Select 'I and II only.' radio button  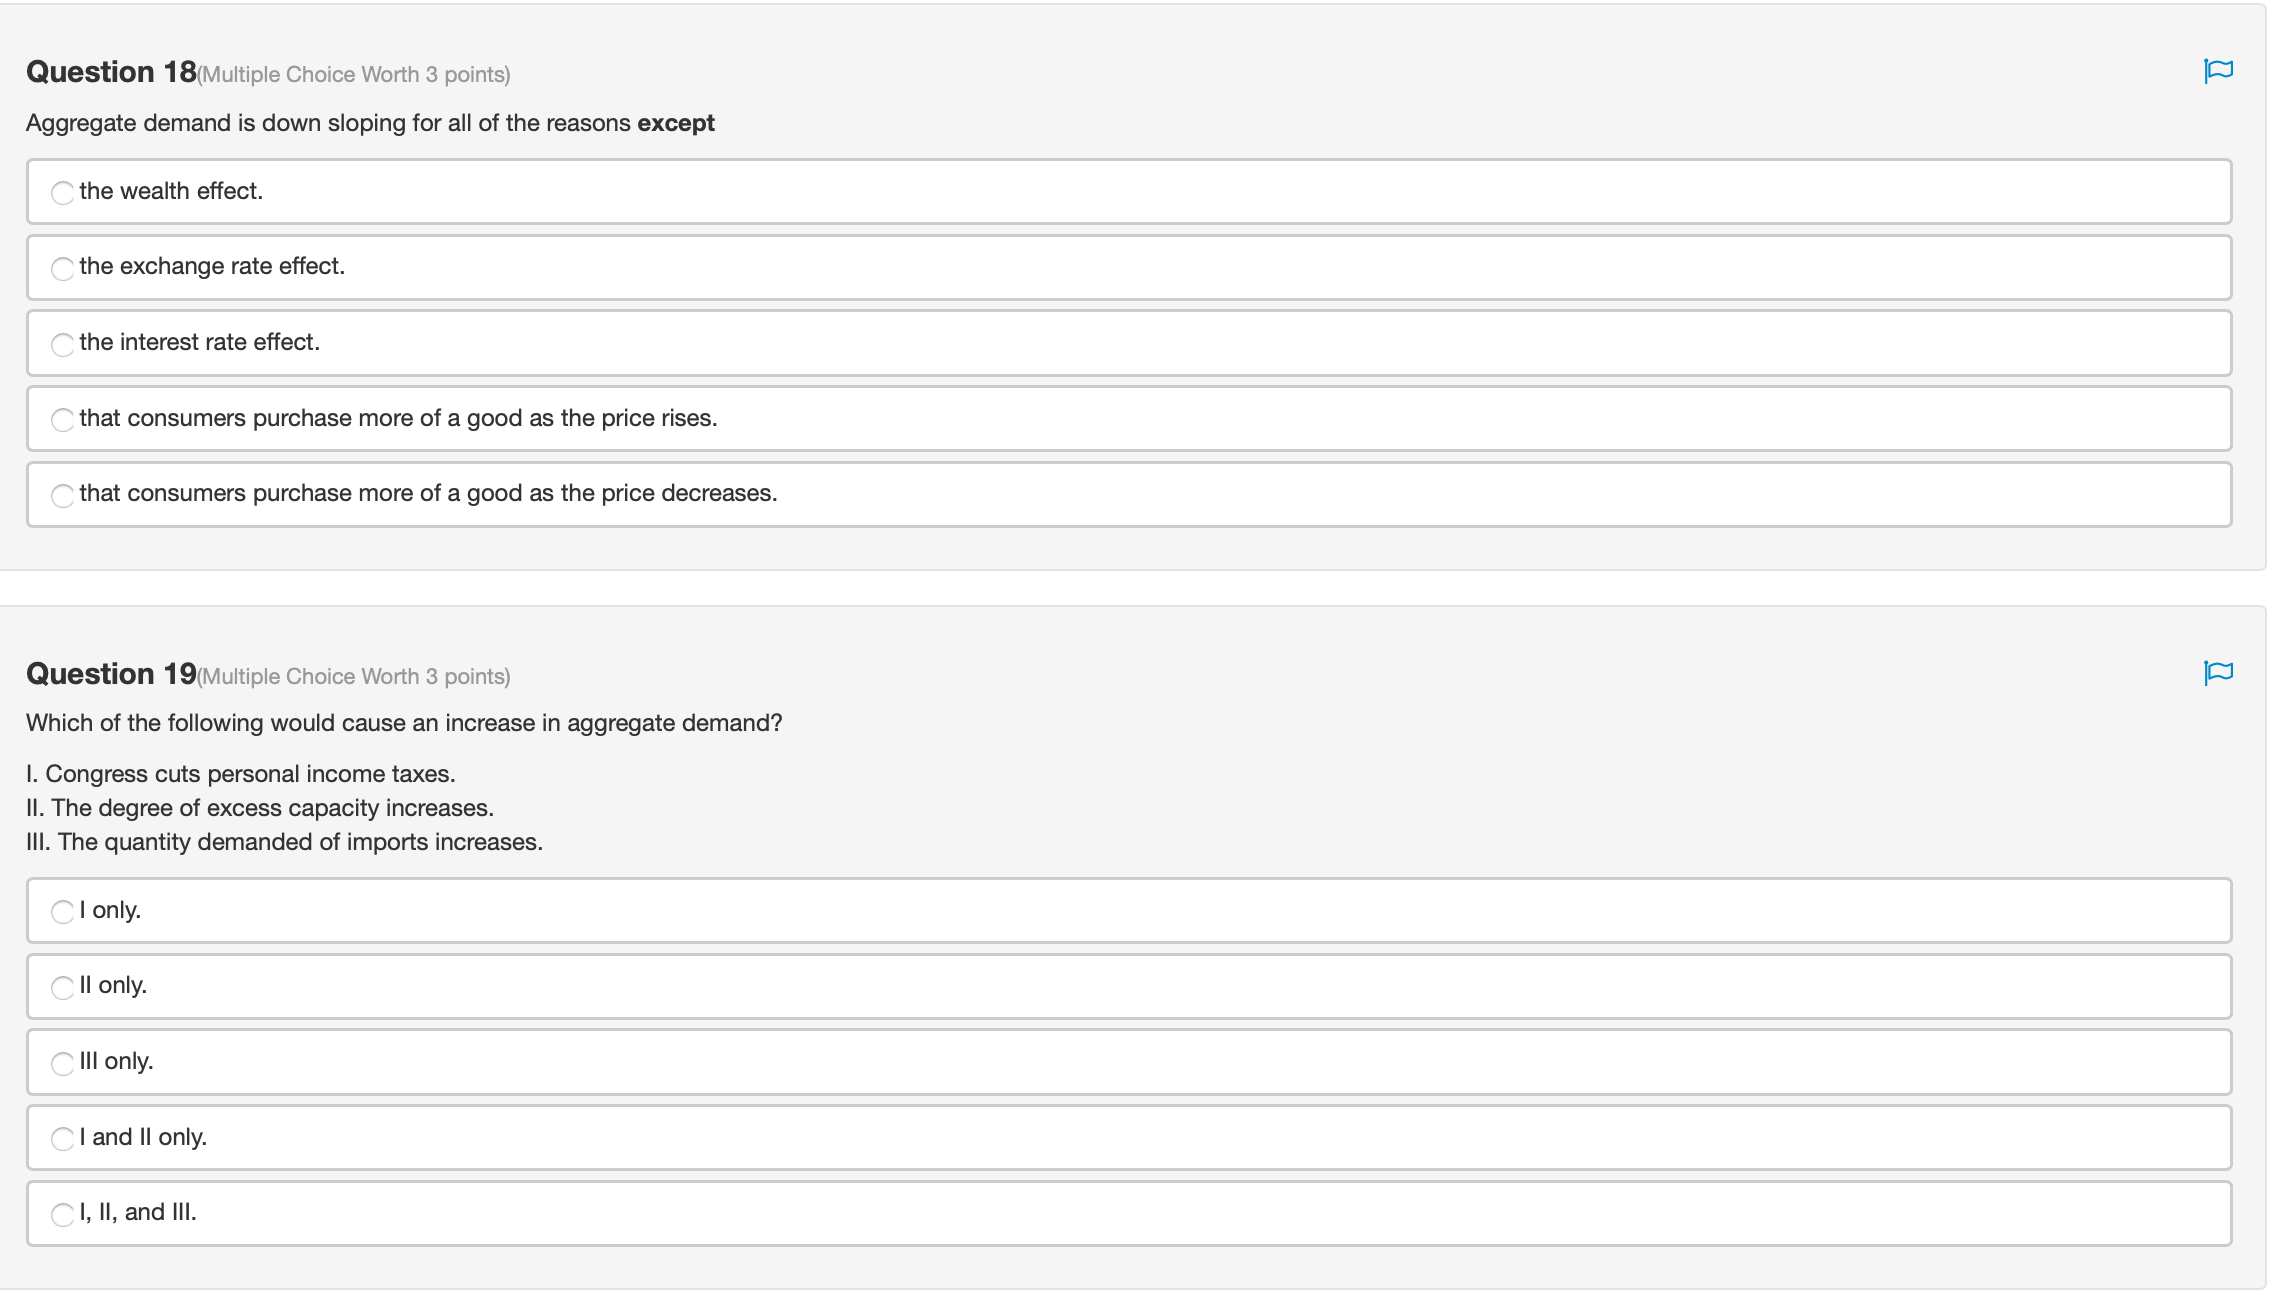pyautogui.click(x=63, y=1139)
